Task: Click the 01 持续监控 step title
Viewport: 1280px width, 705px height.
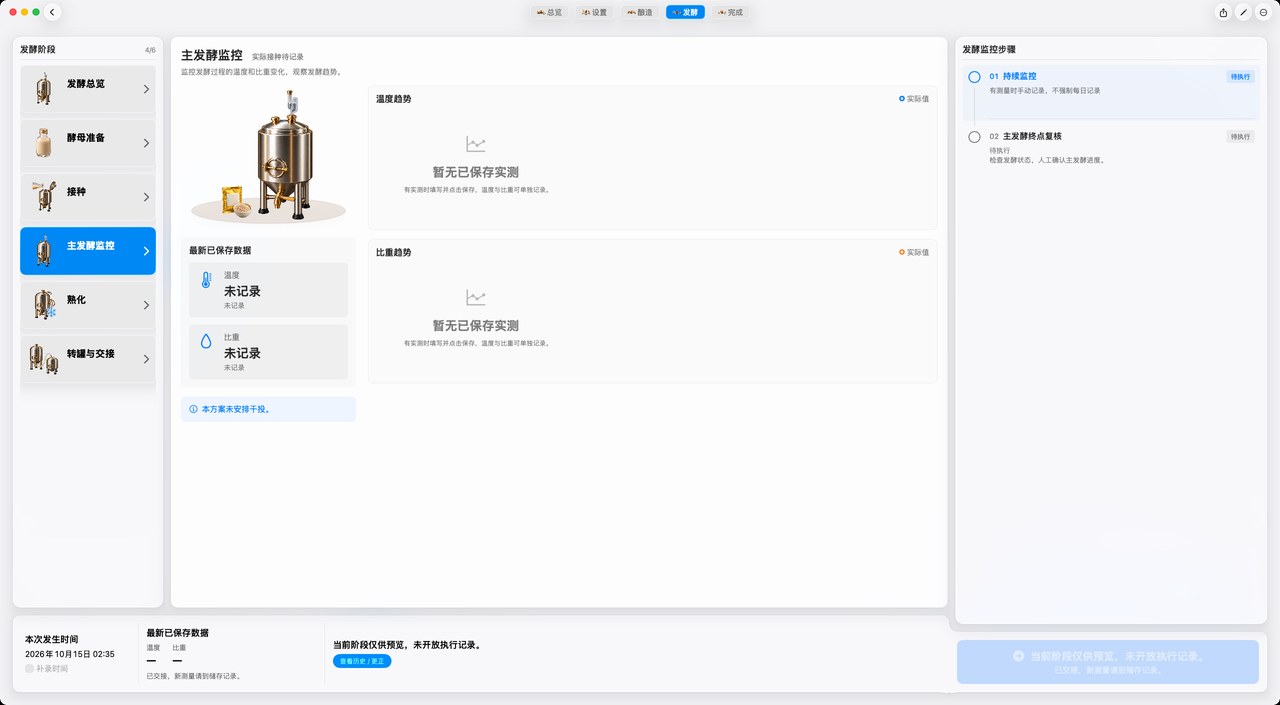Action: point(1013,76)
